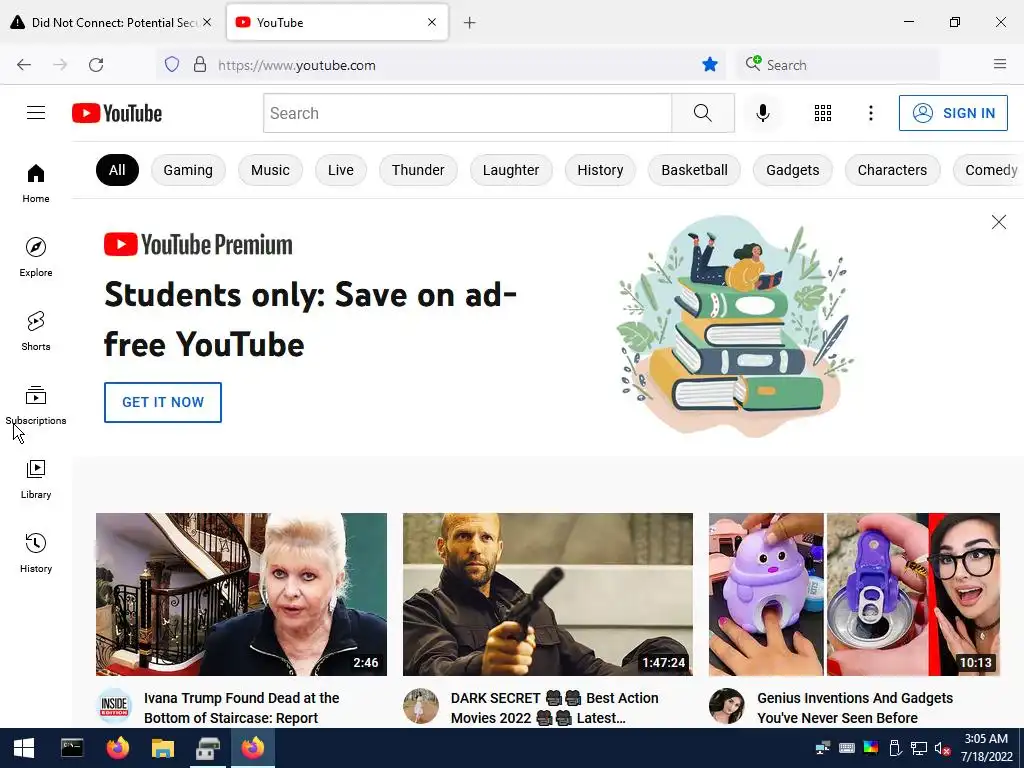The image size is (1024, 768).
Task: Select the Music filter chip
Action: tap(270, 170)
